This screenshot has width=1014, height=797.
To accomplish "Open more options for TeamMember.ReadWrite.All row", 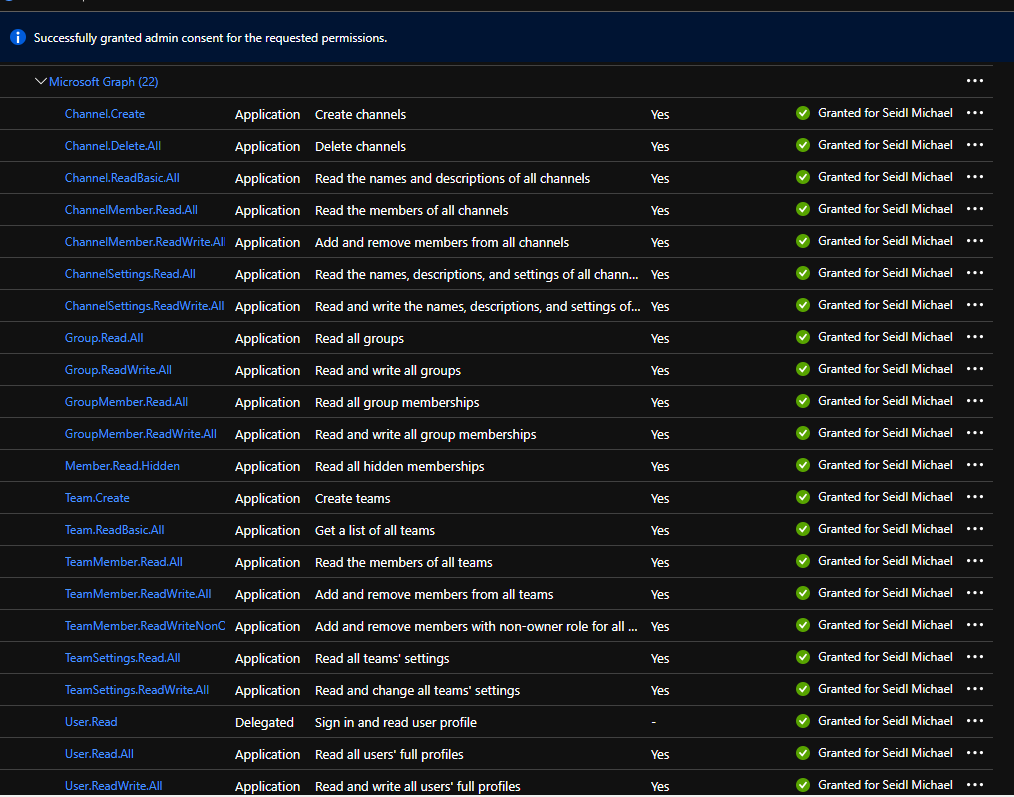I will (975, 593).
